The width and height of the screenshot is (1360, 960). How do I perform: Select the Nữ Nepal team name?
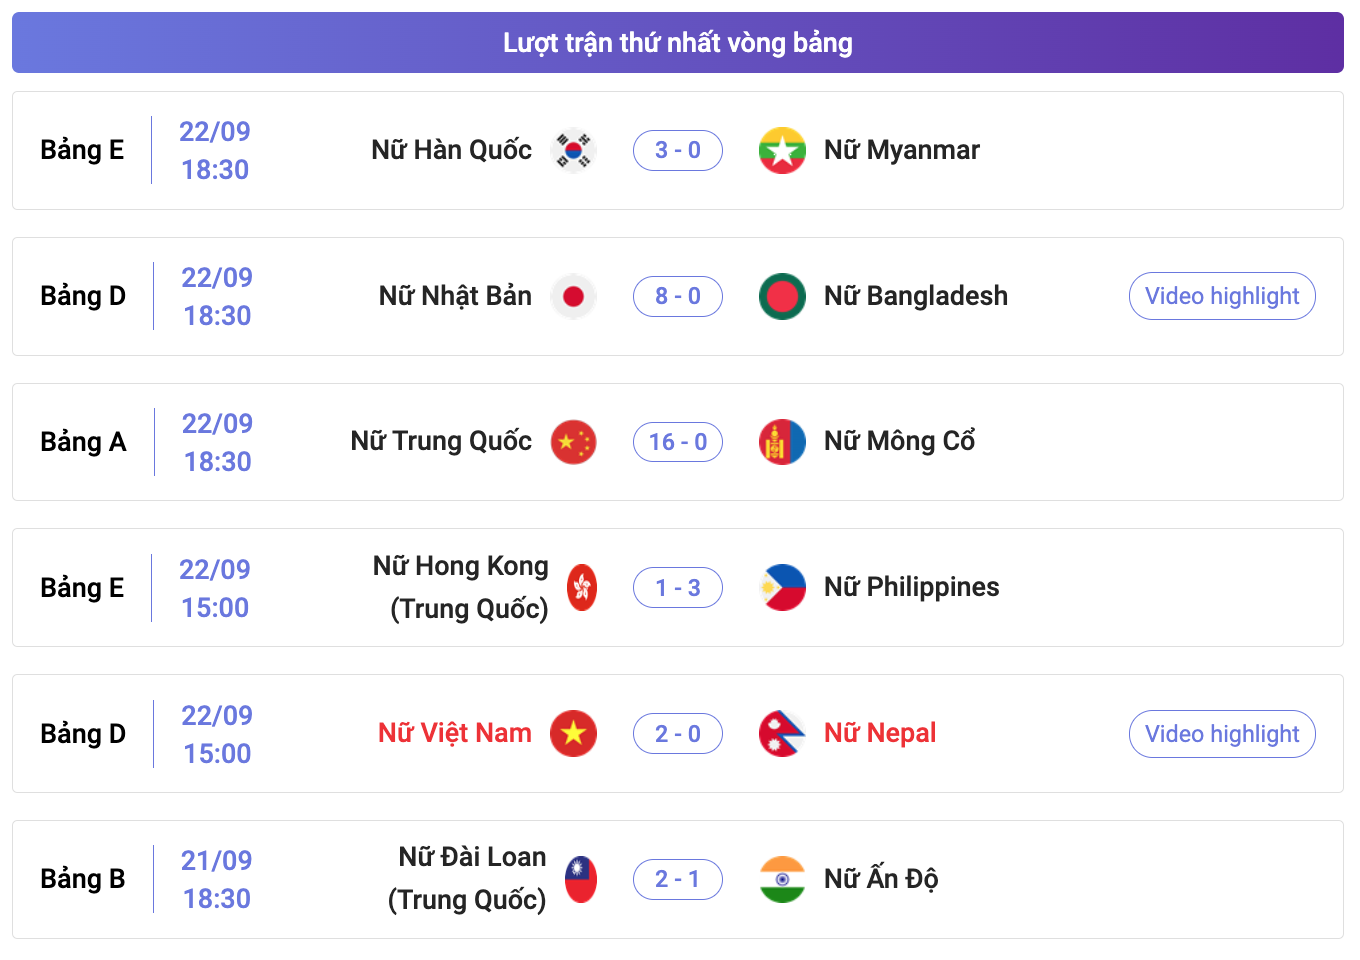[x=880, y=733]
